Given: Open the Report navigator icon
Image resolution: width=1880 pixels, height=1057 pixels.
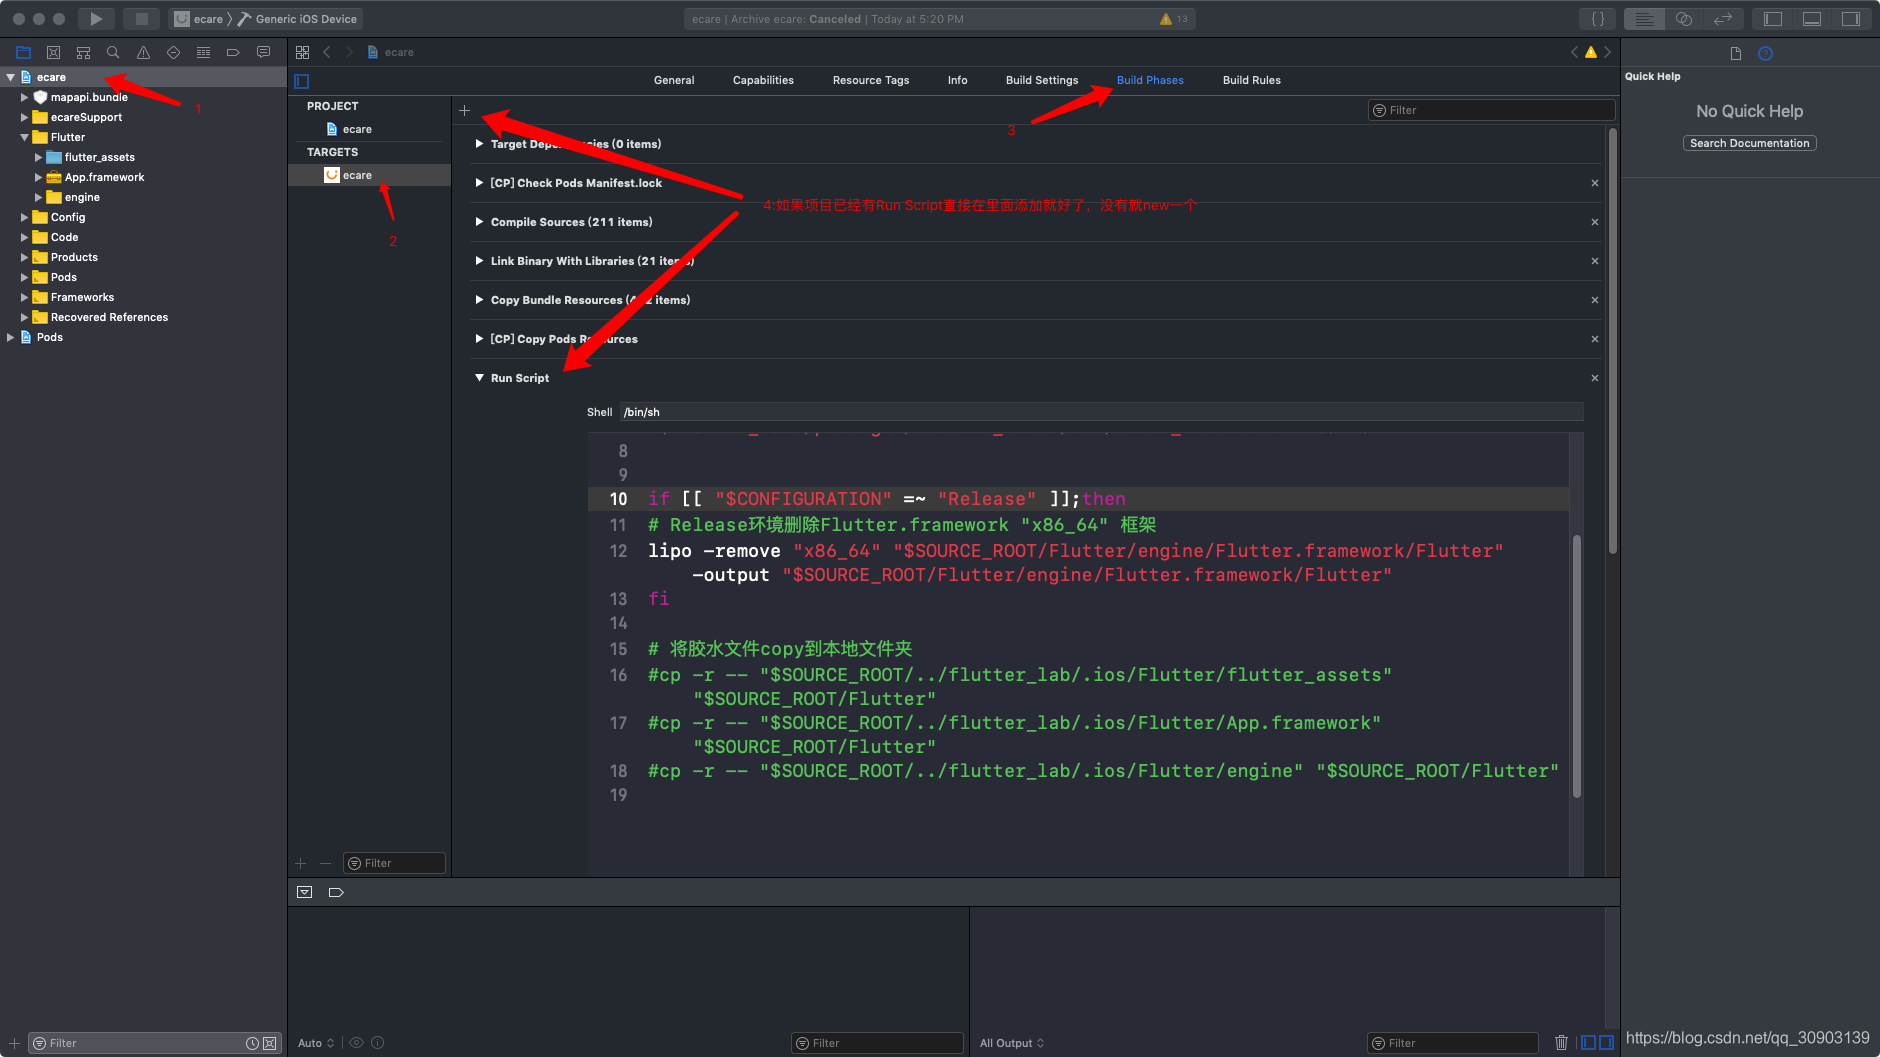Looking at the screenshot, I should [263, 52].
